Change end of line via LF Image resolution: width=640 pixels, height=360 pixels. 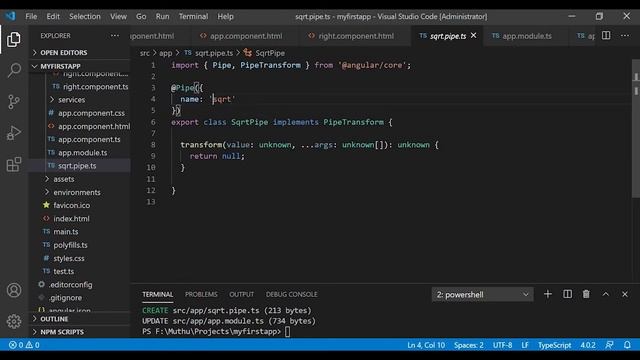[525, 345]
